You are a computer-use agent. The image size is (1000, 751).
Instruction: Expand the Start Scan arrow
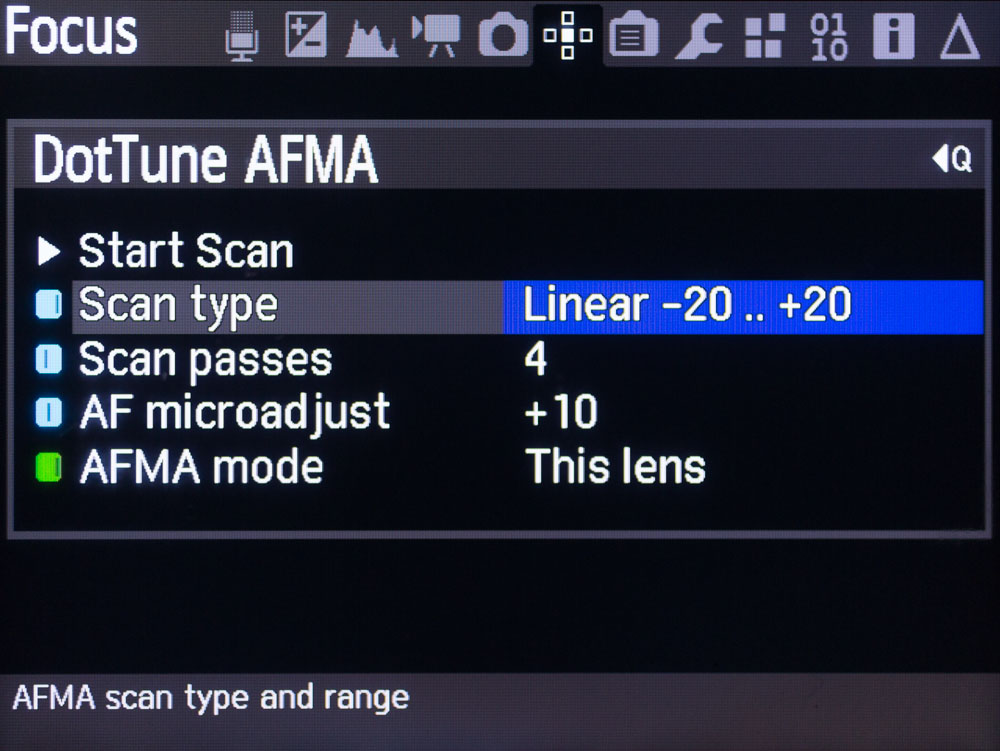[x=48, y=251]
